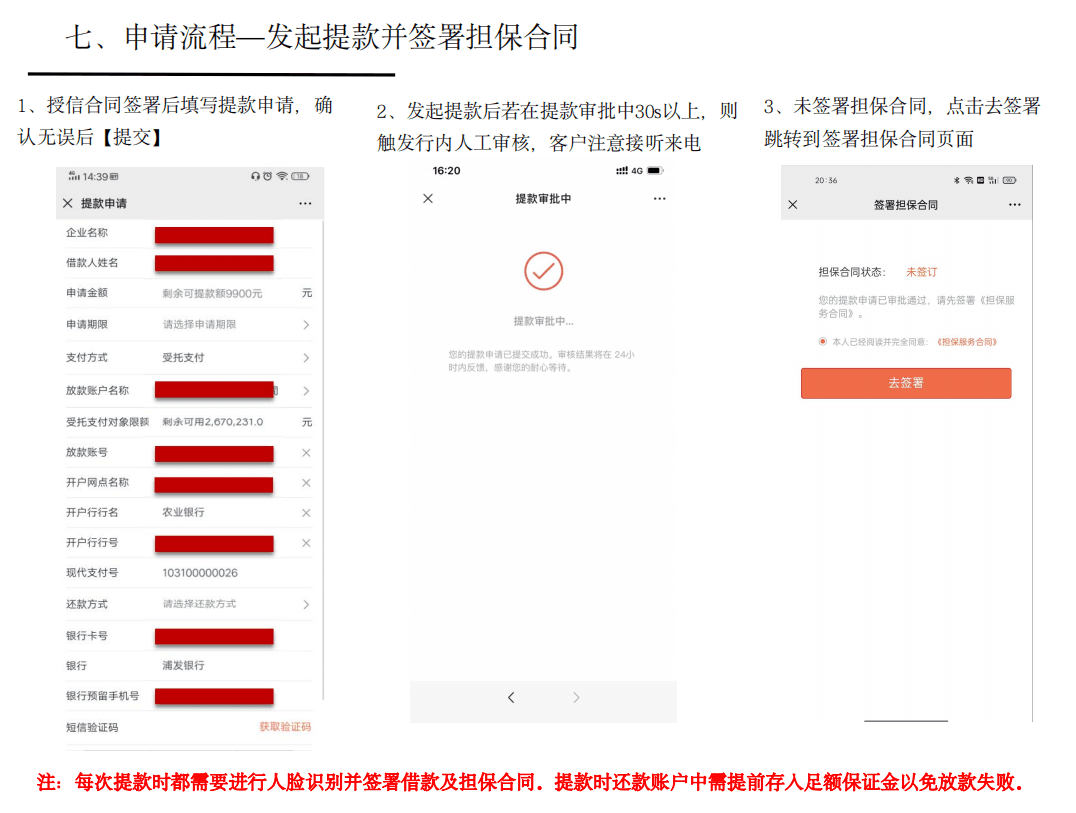Tap wifi icon in 14:39 status bar
Image resolution: width=1076 pixels, height=813 pixels.
282,176
